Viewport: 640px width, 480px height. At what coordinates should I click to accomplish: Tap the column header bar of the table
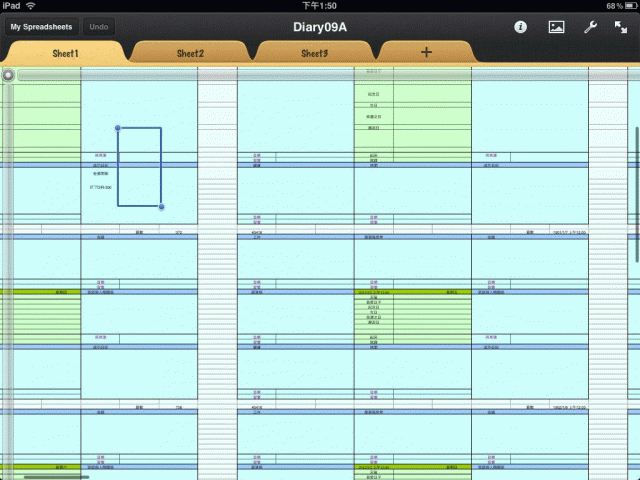click(328, 75)
